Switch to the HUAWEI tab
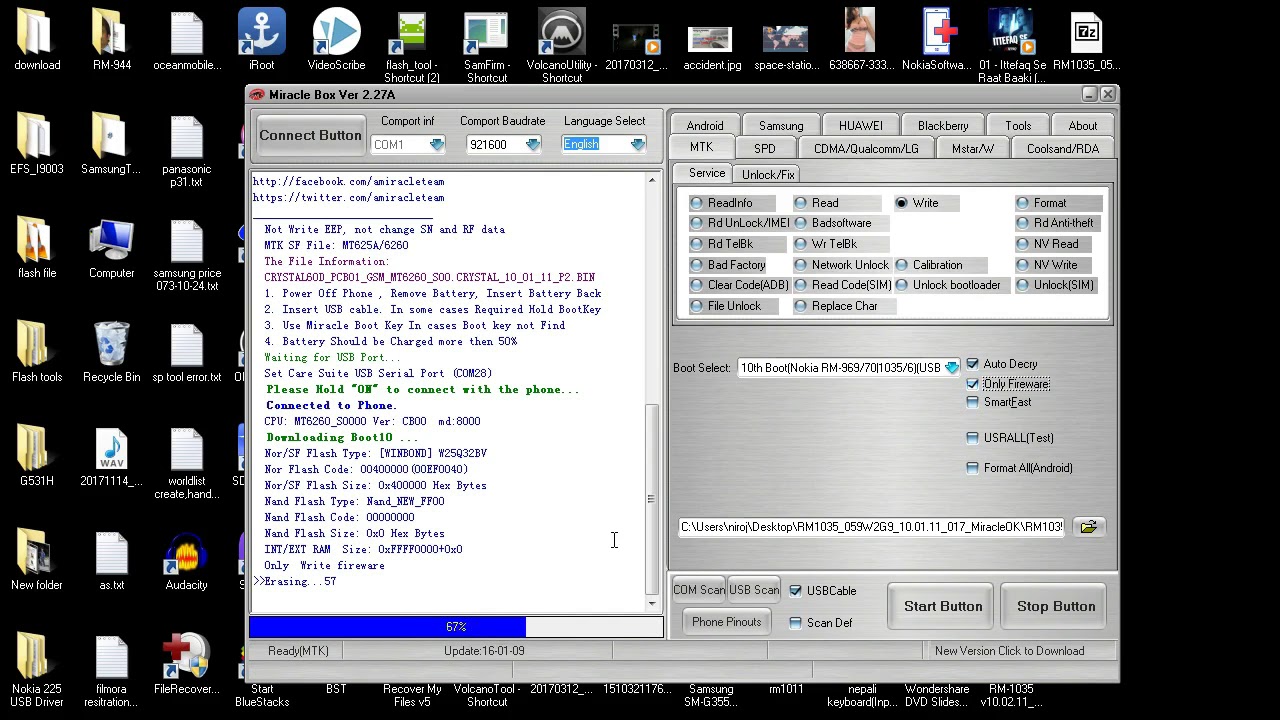The width and height of the screenshot is (1280, 720). coord(861,126)
